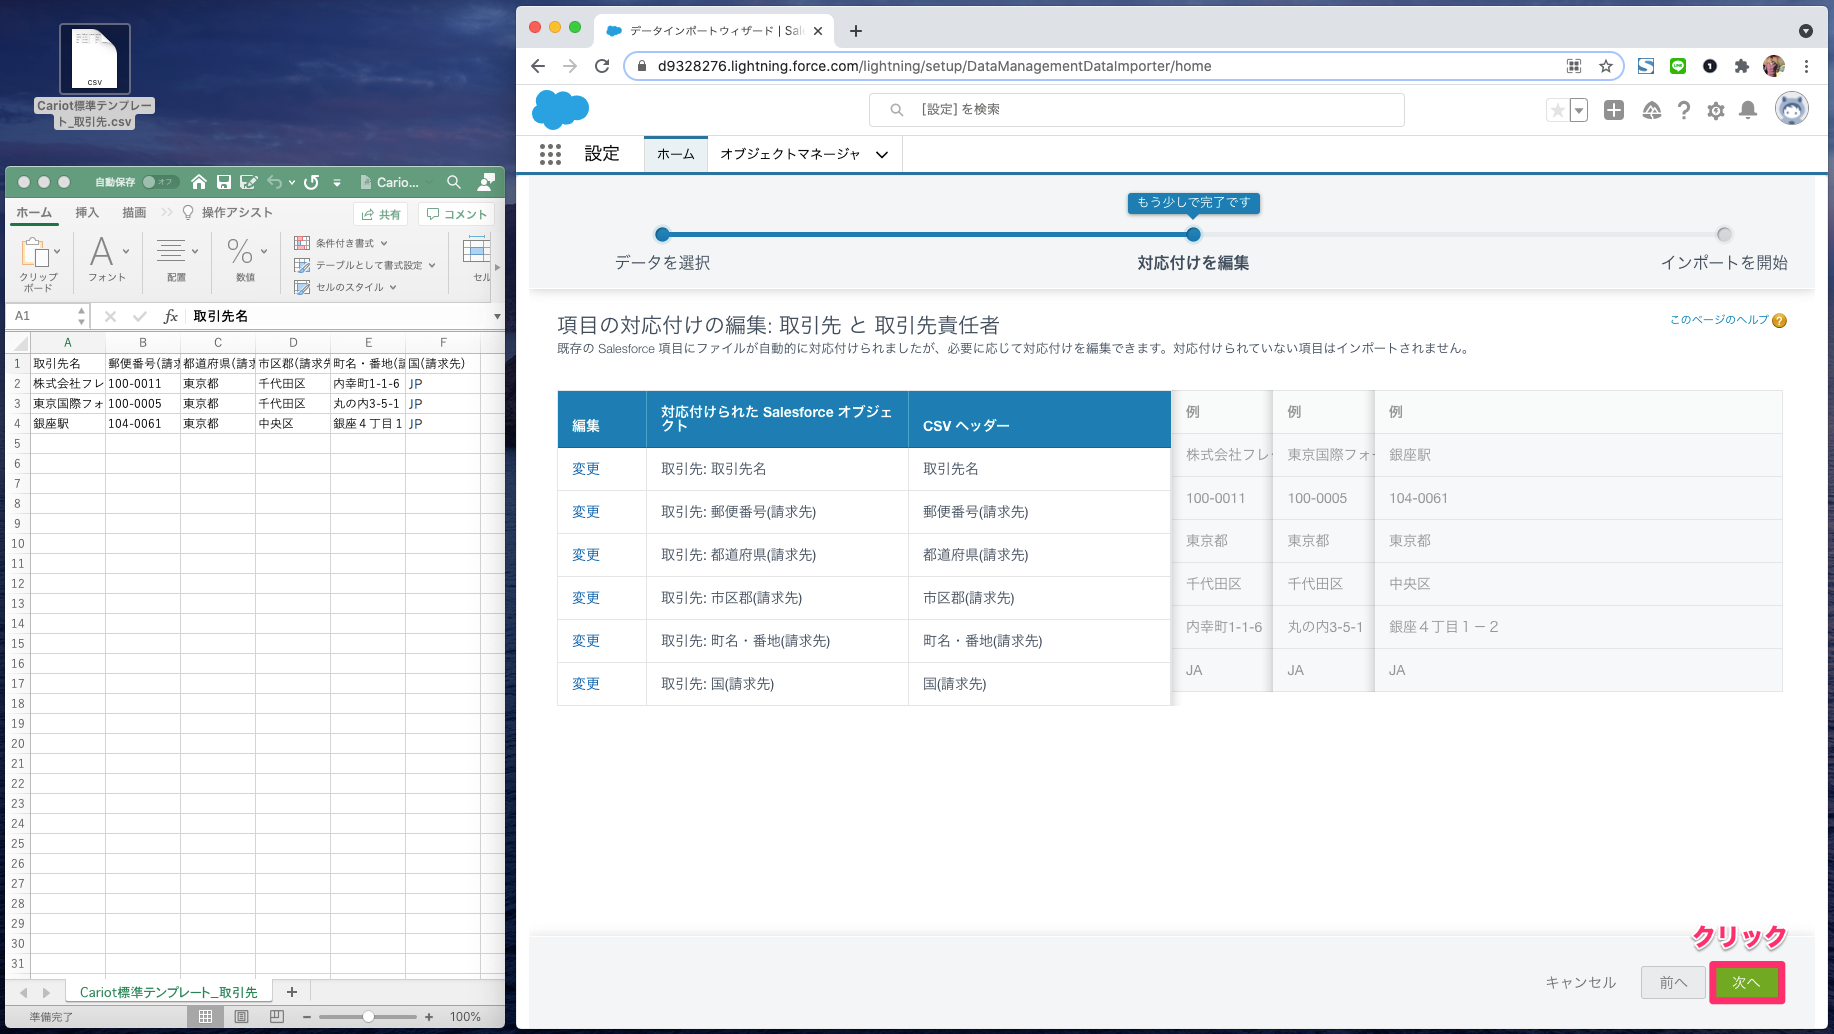The width and height of the screenshot is (1834, 1034).
Task: Click the LINE extension icon in Chrome
Action: click(x=1678, y=66)
